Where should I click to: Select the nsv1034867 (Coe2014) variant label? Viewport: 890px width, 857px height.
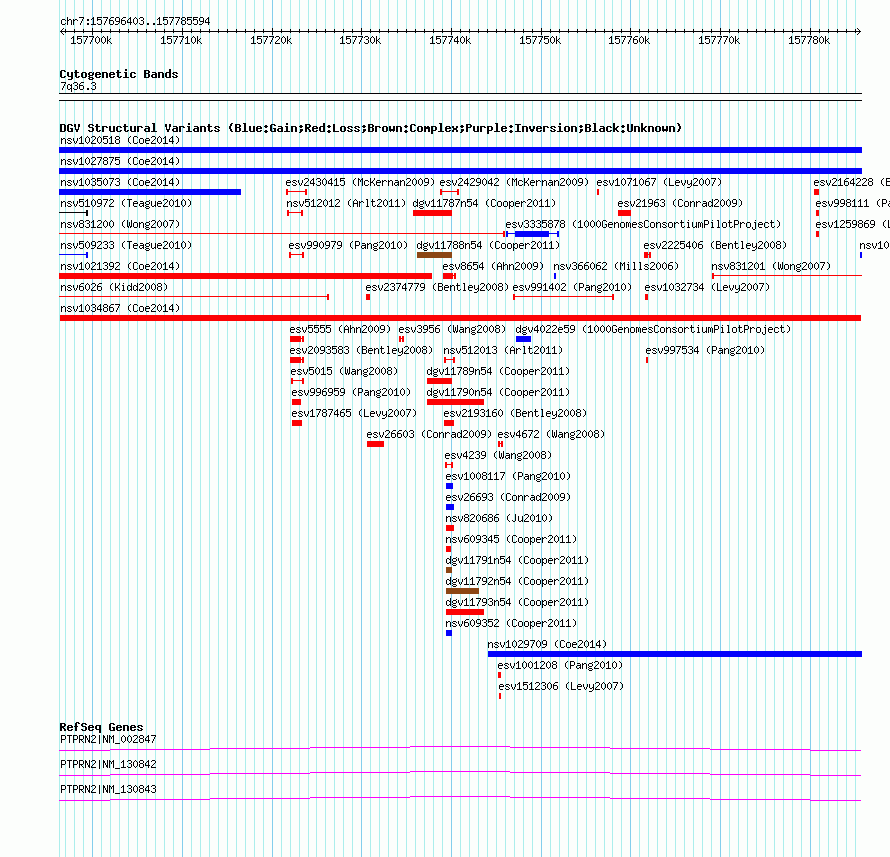[120, 308]
